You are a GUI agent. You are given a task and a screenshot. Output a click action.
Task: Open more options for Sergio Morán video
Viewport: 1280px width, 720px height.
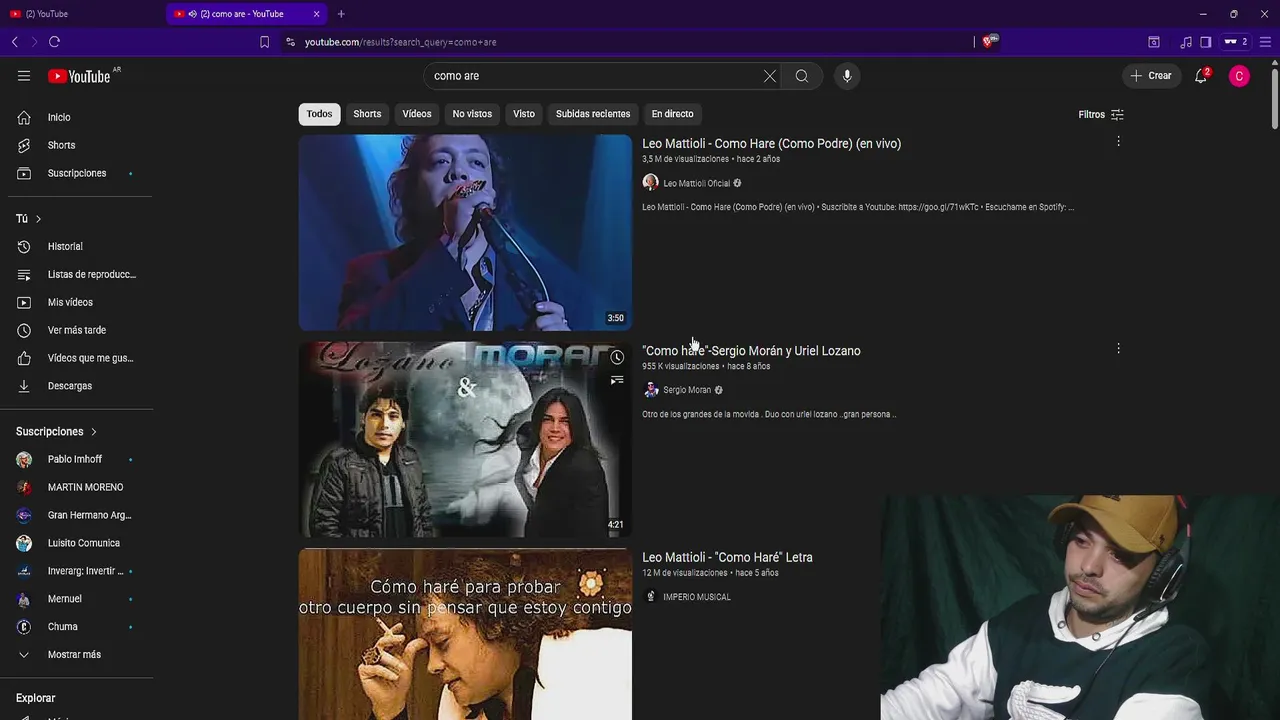tap(1118, 349)
